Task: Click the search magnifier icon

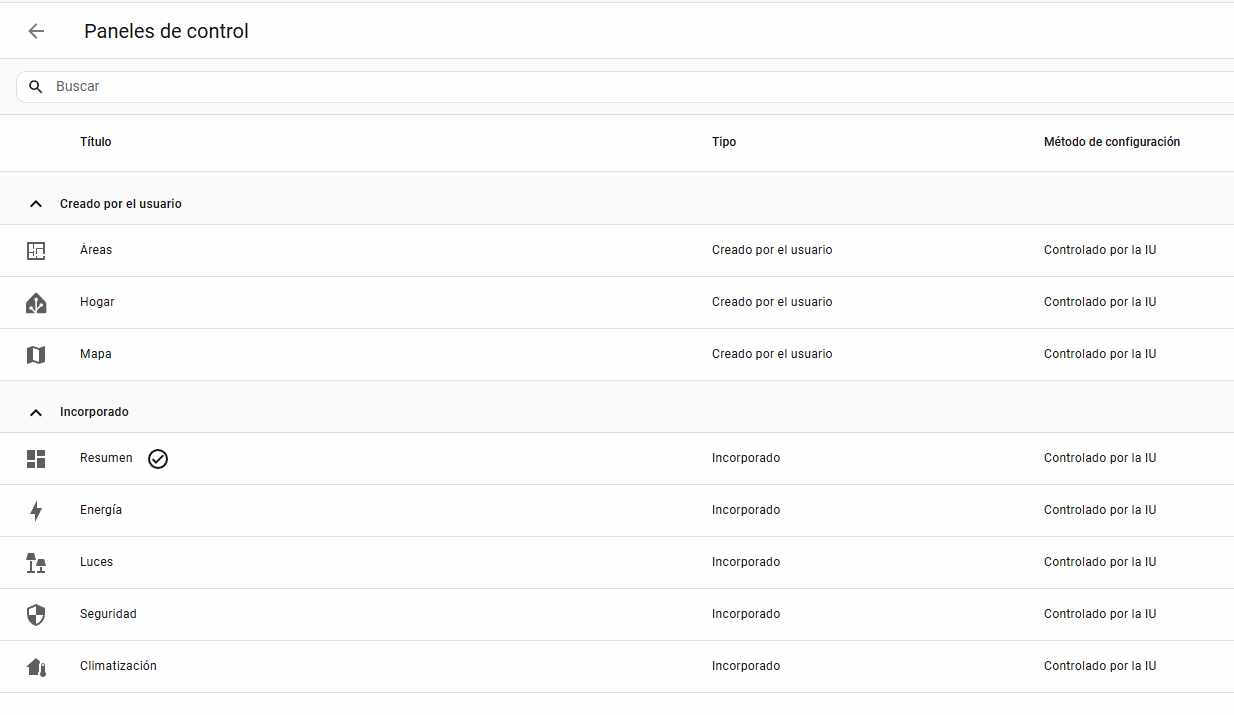Action: [x=36, y=87]
